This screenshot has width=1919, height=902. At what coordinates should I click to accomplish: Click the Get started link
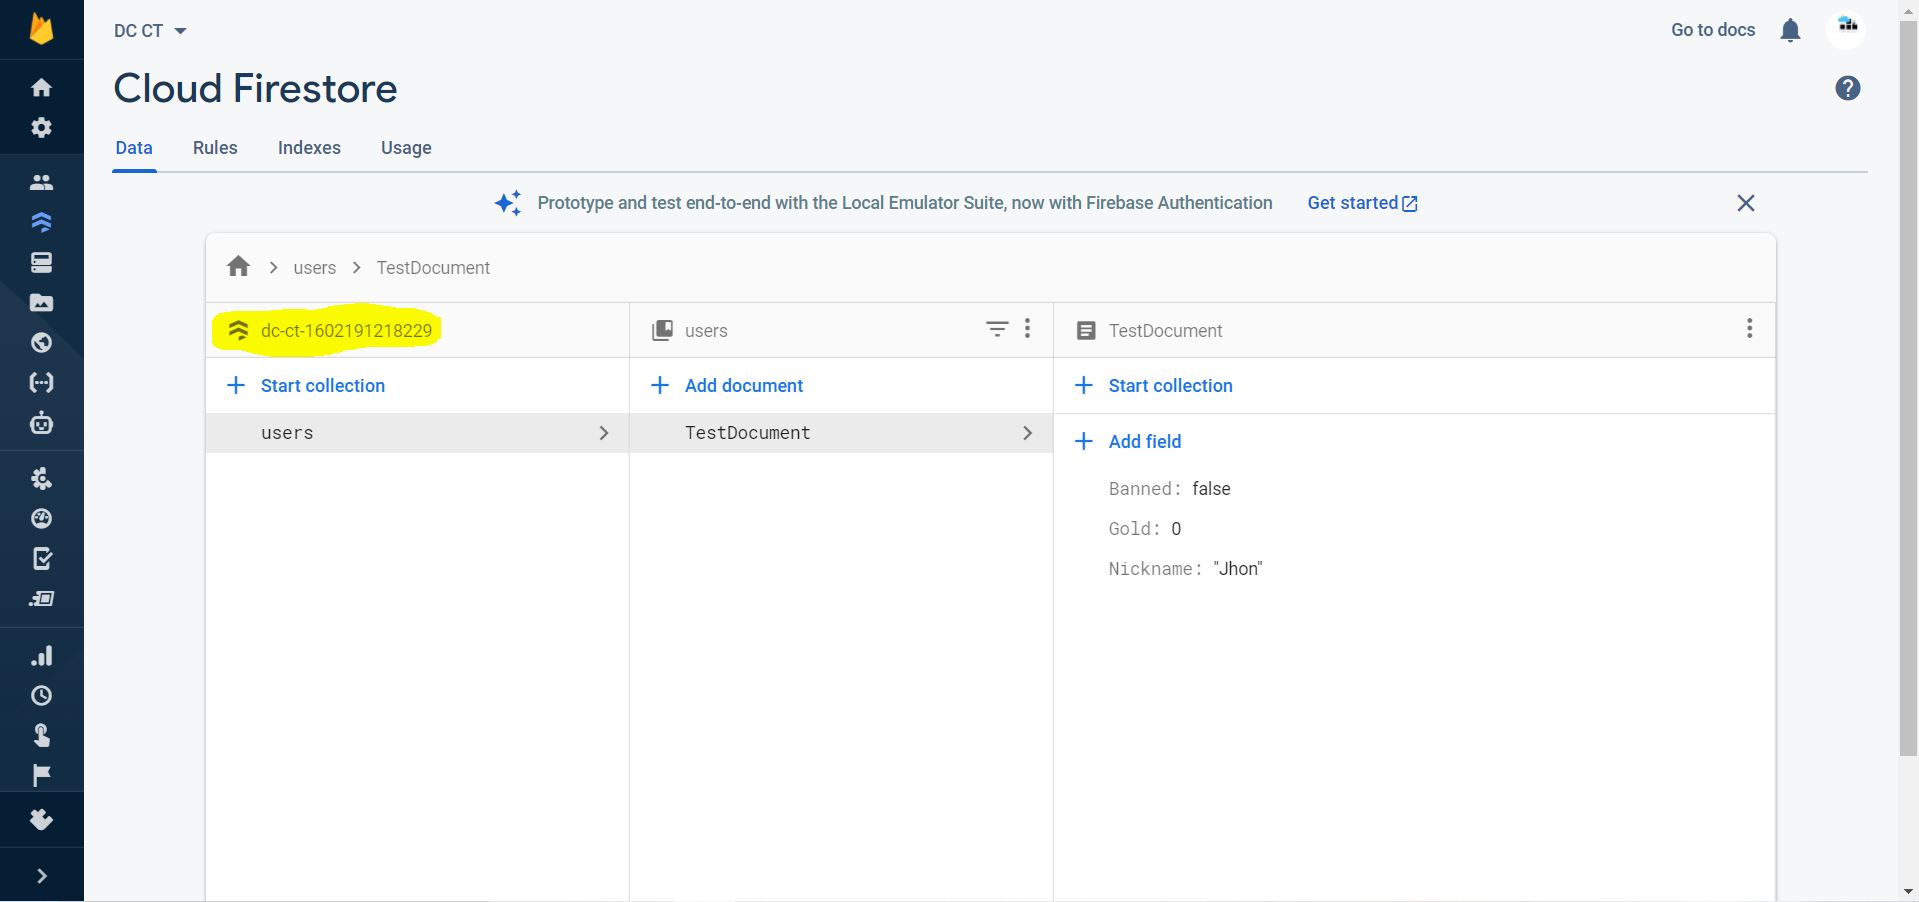pos(1362,203)
